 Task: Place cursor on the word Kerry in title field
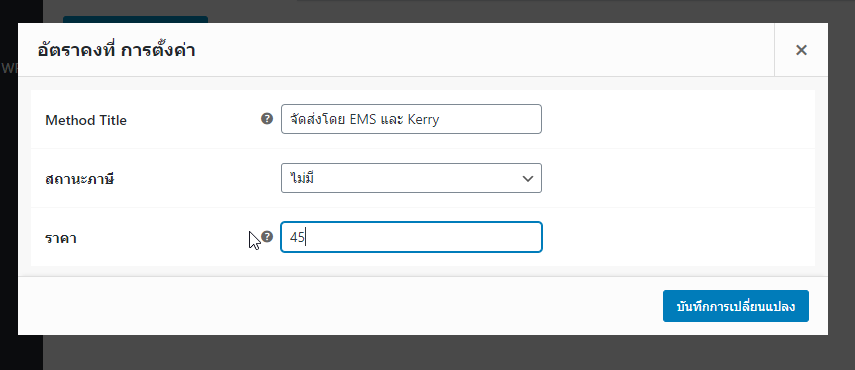tap(423, 119)
